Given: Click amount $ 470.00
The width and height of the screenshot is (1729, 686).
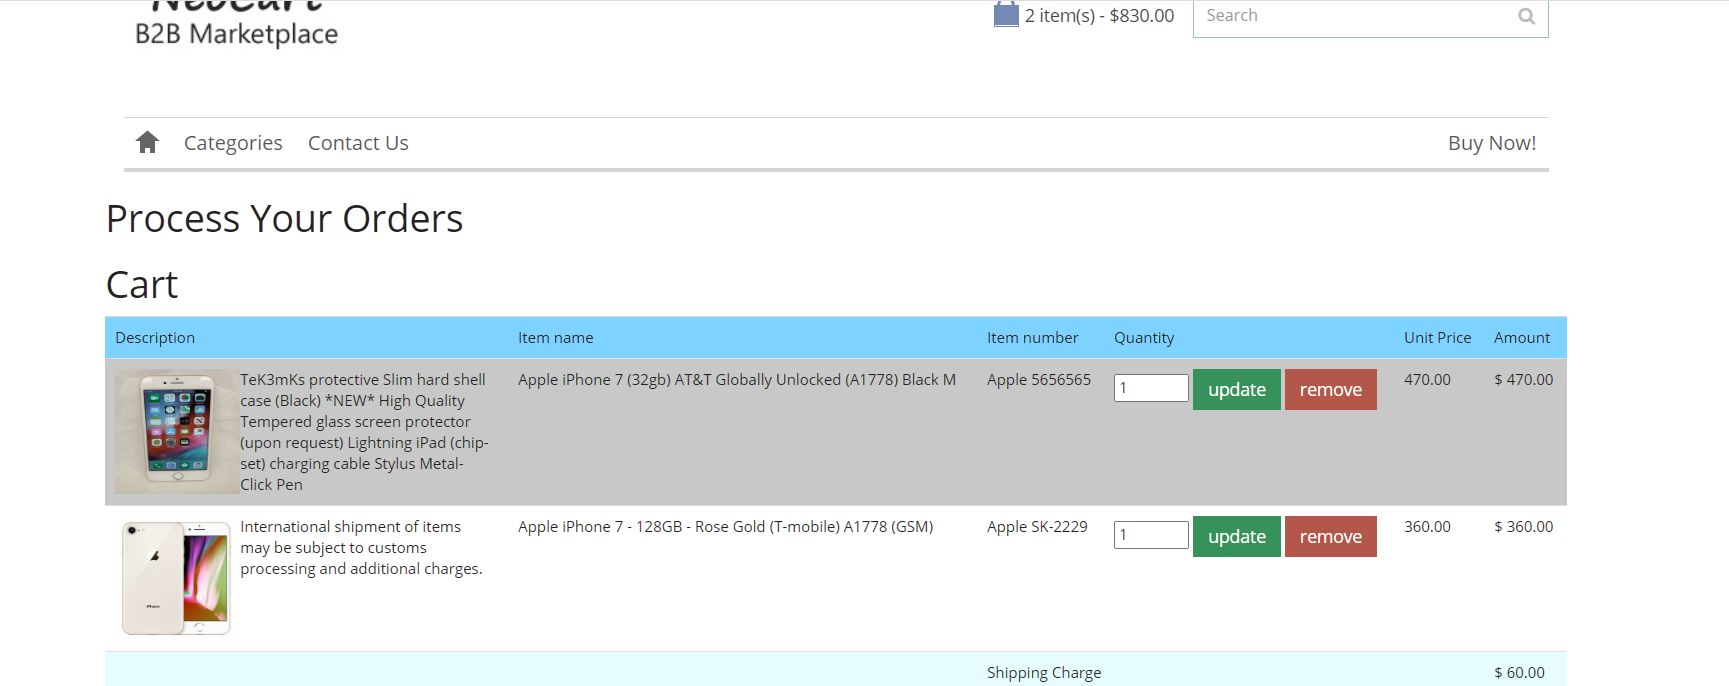Looking at the screenshot, I should click(1524, 380).
